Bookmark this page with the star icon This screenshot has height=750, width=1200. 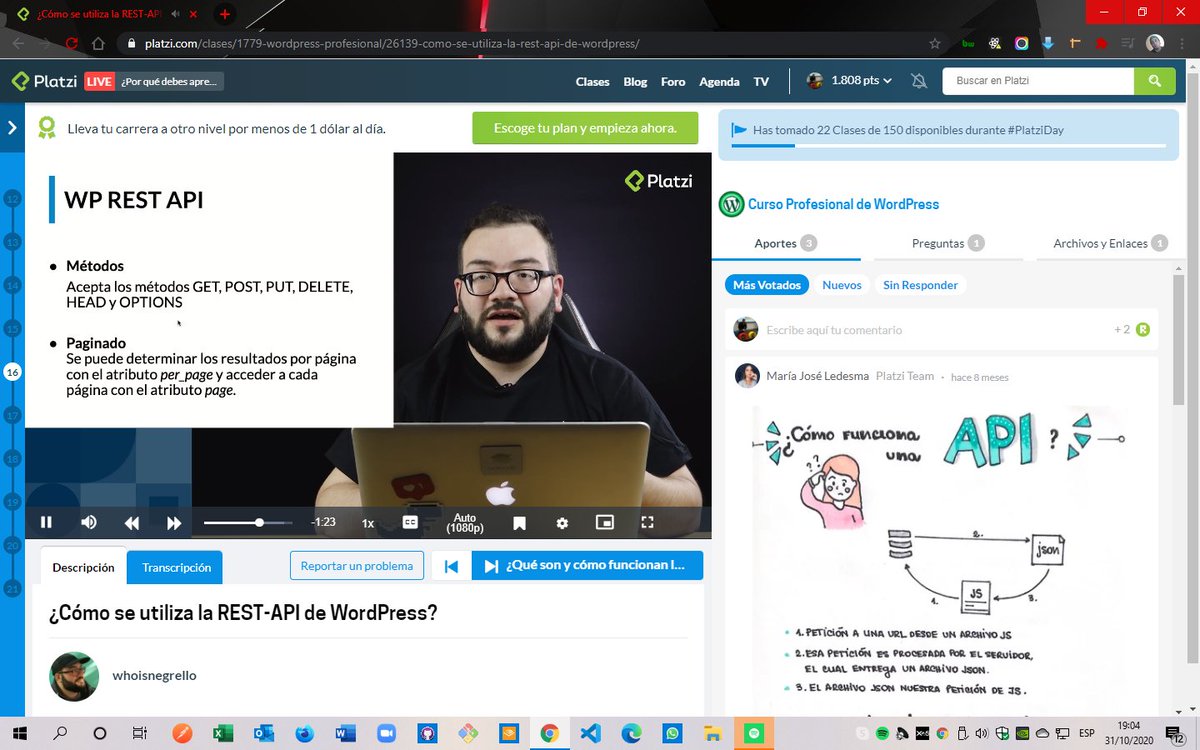pyautogui.click(x=935, y=44)
